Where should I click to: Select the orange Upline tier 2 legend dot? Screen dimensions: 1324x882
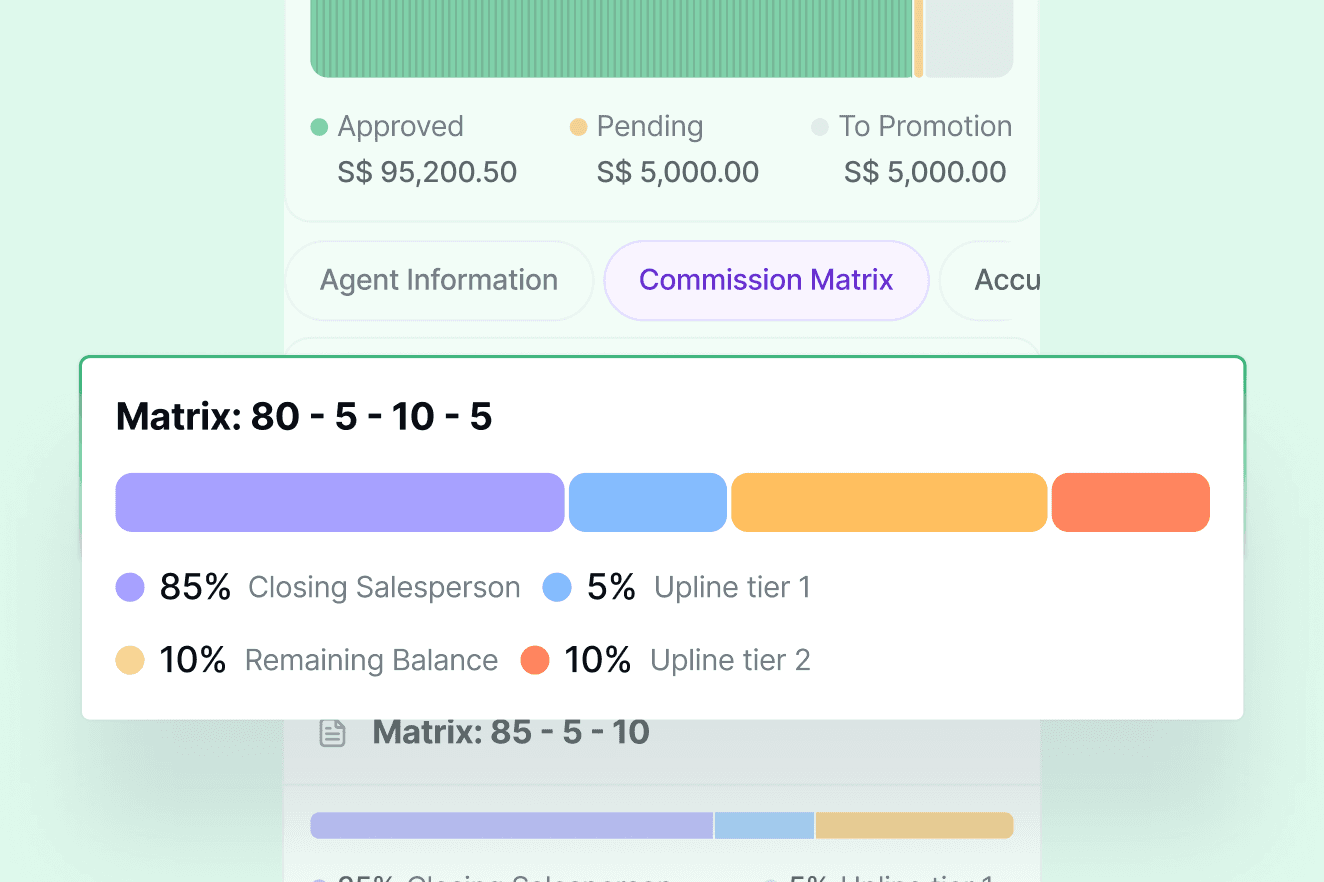(535, 660)
